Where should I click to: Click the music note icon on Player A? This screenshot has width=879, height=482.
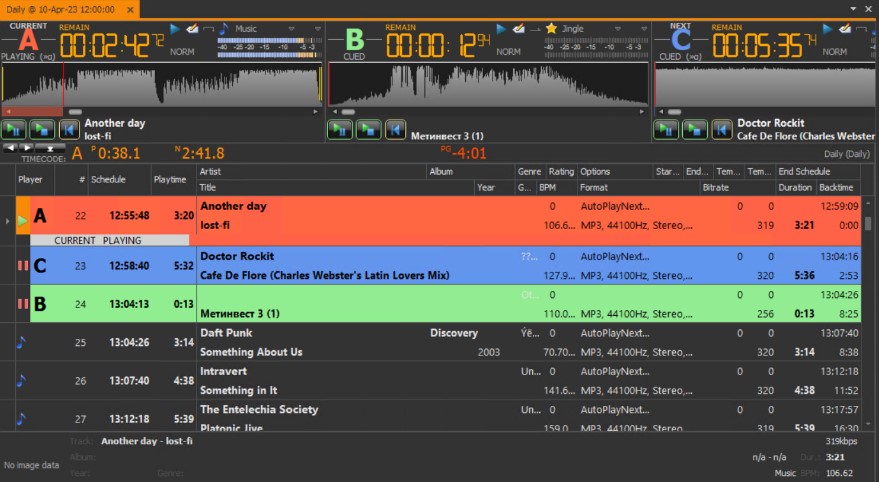pyautogui.click(x=224, y=29)
